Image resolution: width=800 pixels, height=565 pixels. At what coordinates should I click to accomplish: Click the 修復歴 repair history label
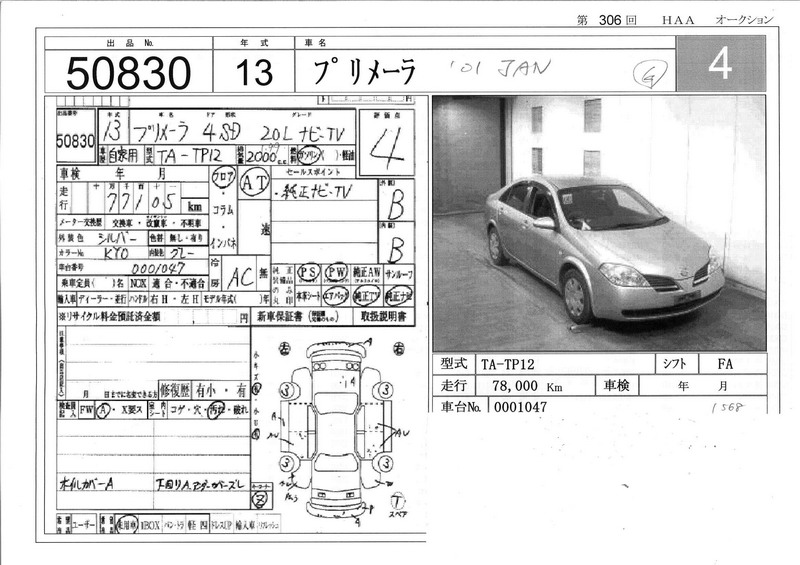click(174, 391)
